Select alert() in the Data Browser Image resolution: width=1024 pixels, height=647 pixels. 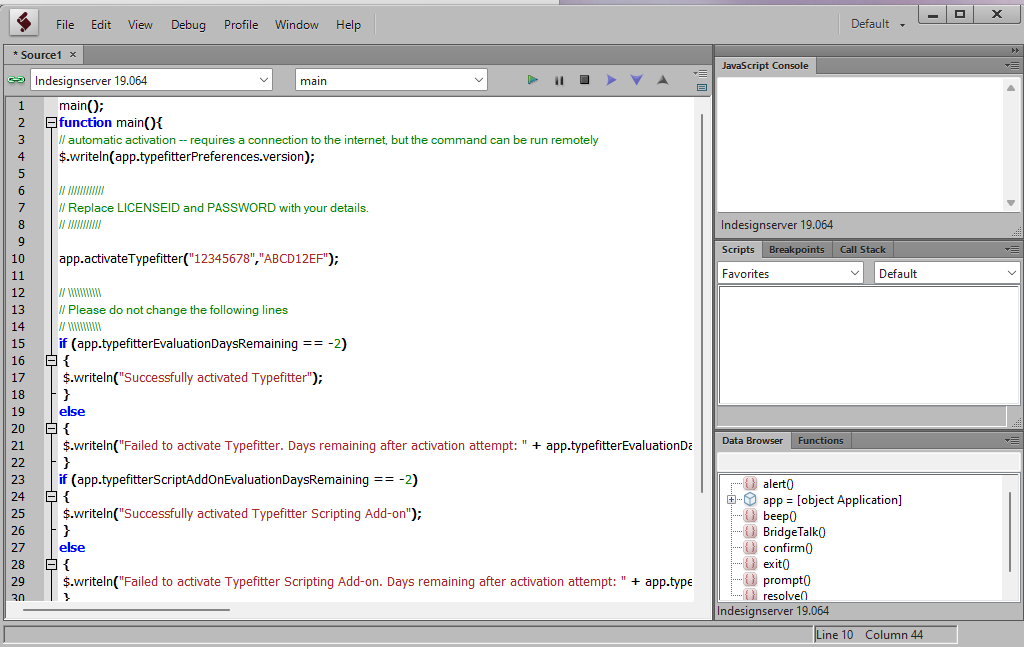pyautogui.click(x=778, y=484)
